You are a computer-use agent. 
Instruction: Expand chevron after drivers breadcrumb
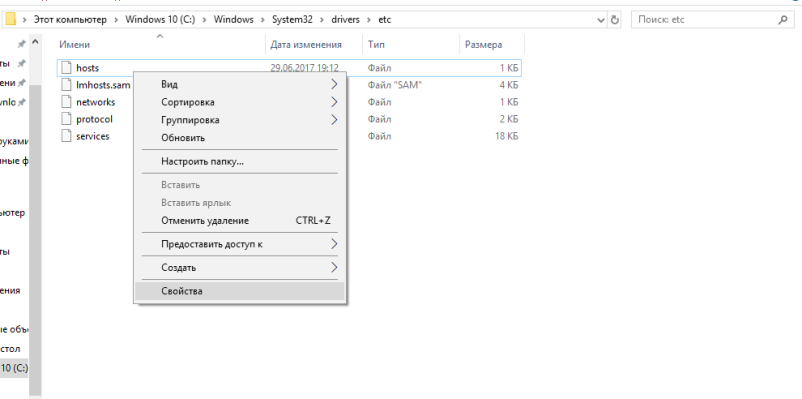[x=369, y=20]
